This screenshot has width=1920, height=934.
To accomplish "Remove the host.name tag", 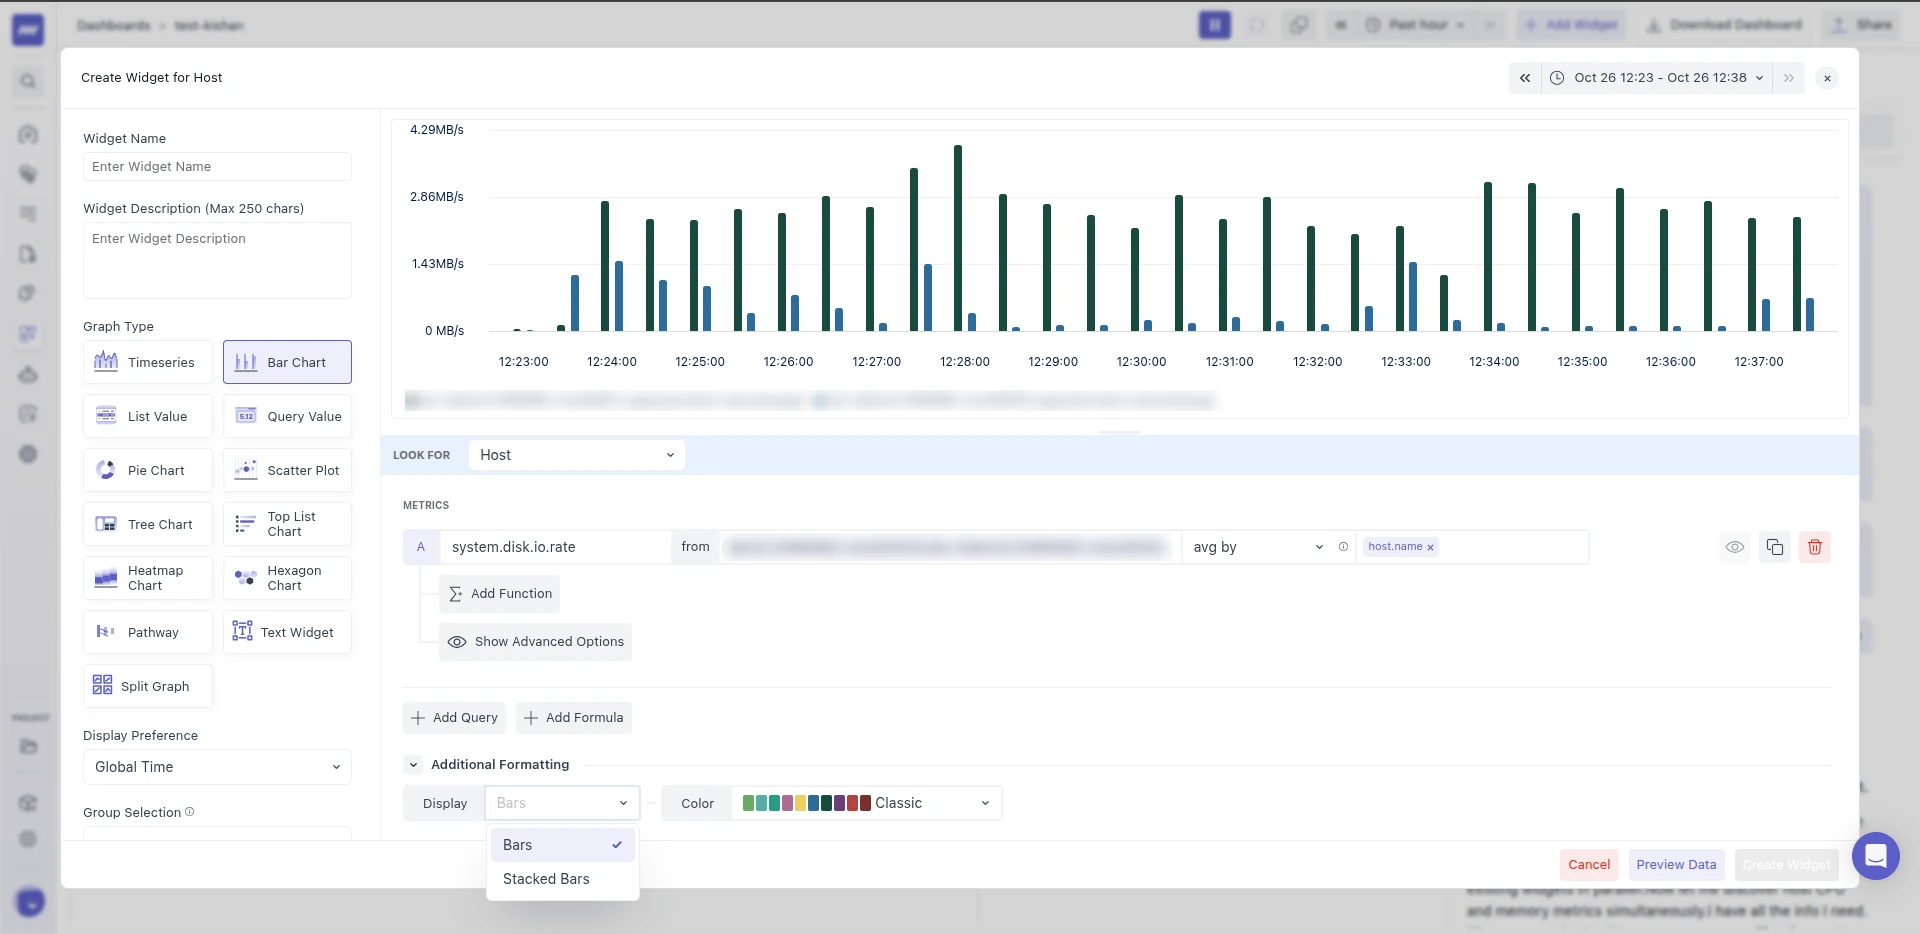I will point(1430,547).
